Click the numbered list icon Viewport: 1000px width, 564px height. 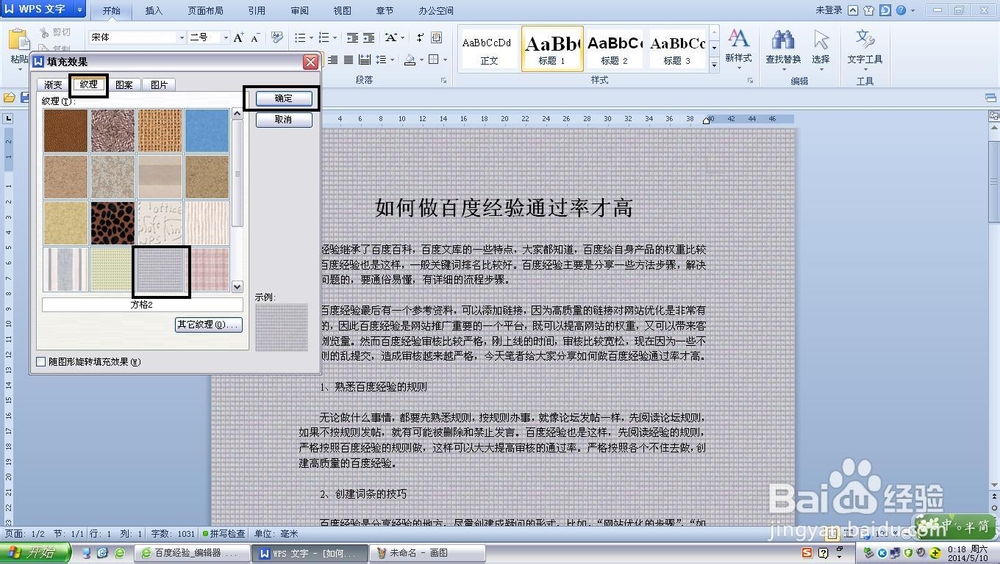click(x=323, y=38)
